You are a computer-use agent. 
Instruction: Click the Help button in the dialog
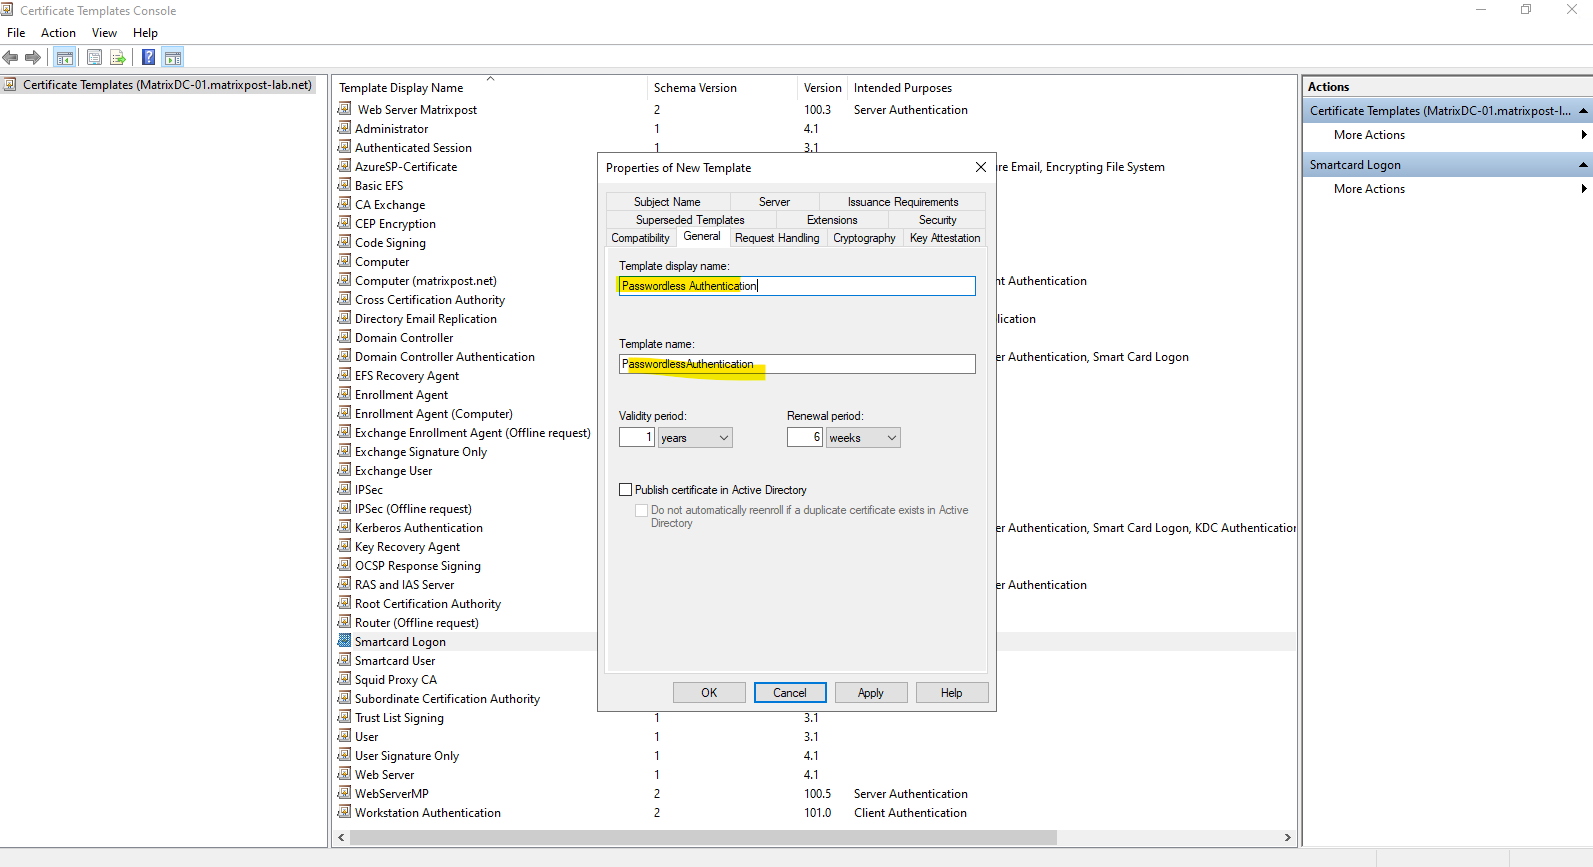[952, 693]
